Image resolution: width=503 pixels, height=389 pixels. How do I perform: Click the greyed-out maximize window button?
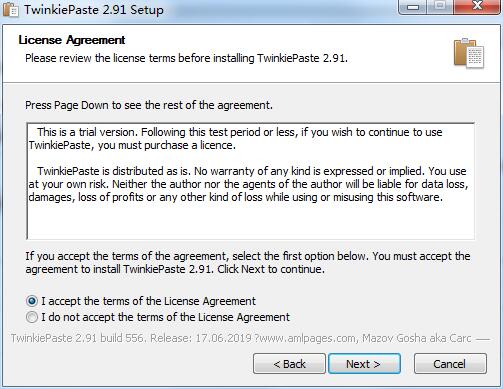pos(440,7)
